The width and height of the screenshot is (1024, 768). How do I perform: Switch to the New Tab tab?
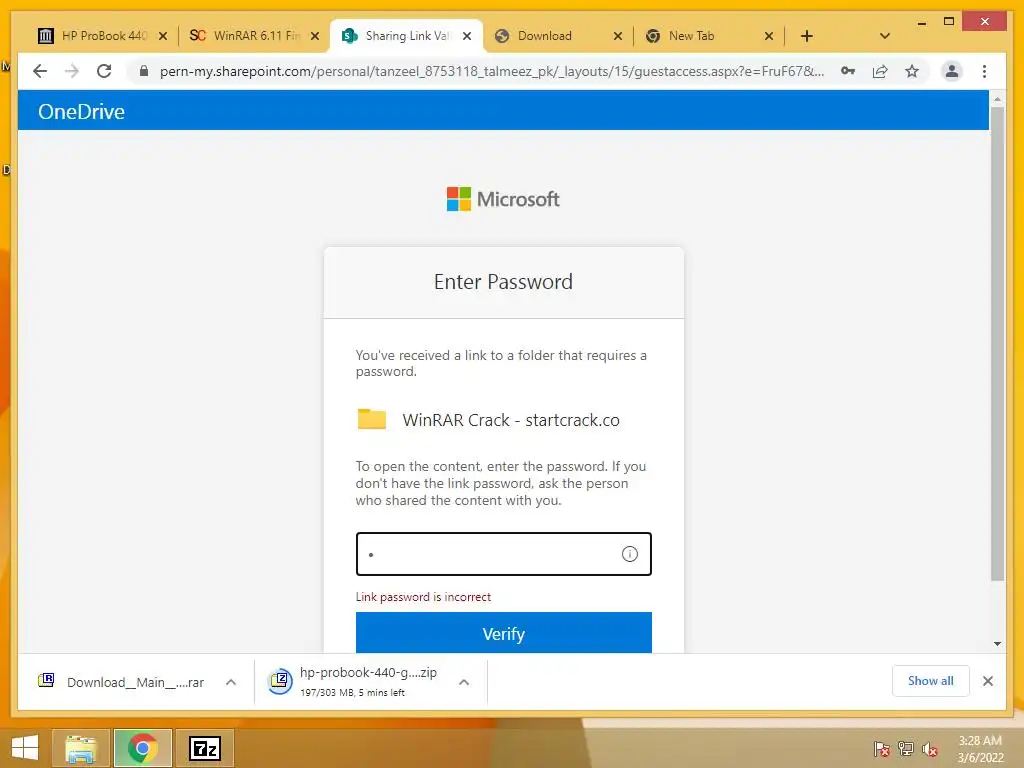pyautogui.click(x=709, y=36)
